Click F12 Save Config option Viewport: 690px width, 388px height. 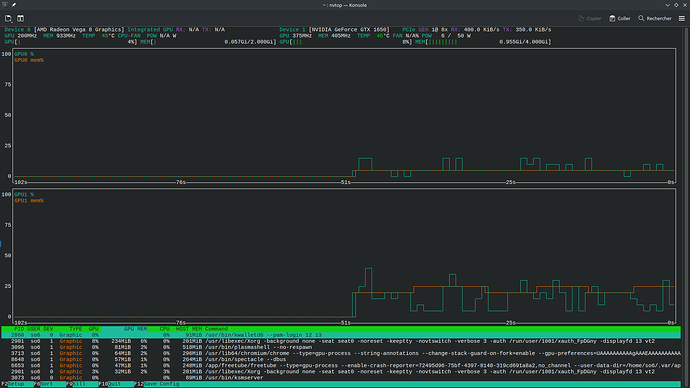point(157,384)
